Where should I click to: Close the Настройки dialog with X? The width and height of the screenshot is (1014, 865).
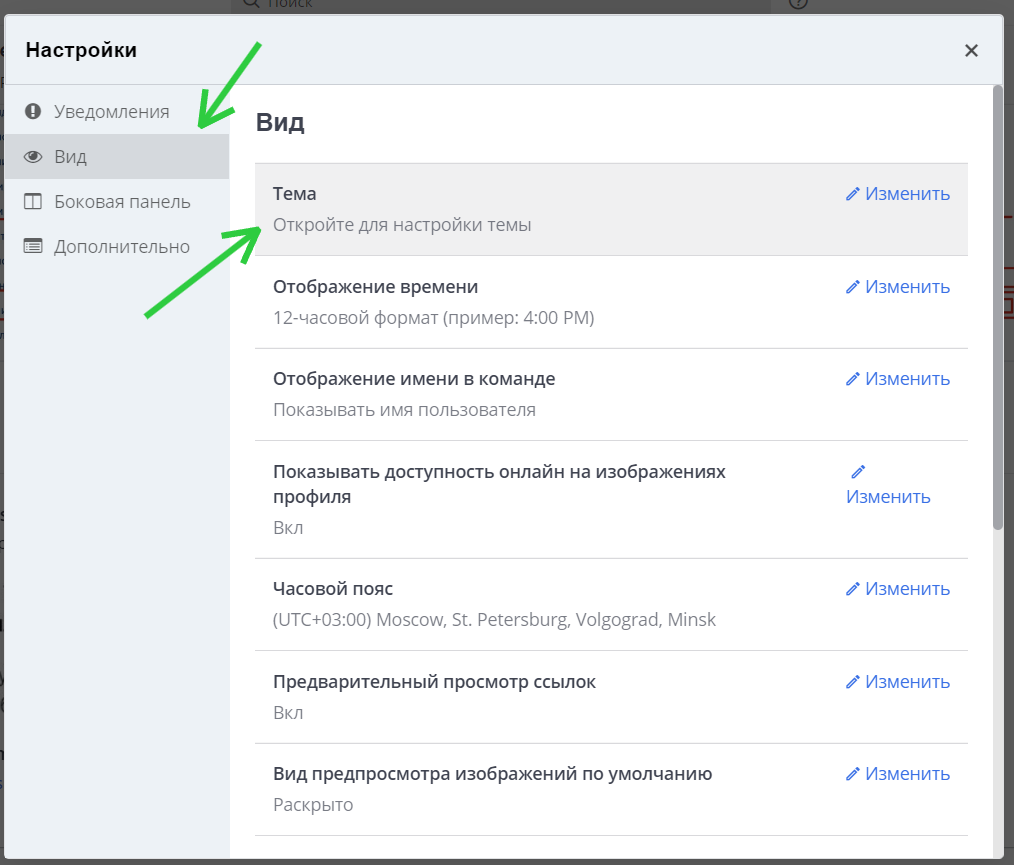971,51
